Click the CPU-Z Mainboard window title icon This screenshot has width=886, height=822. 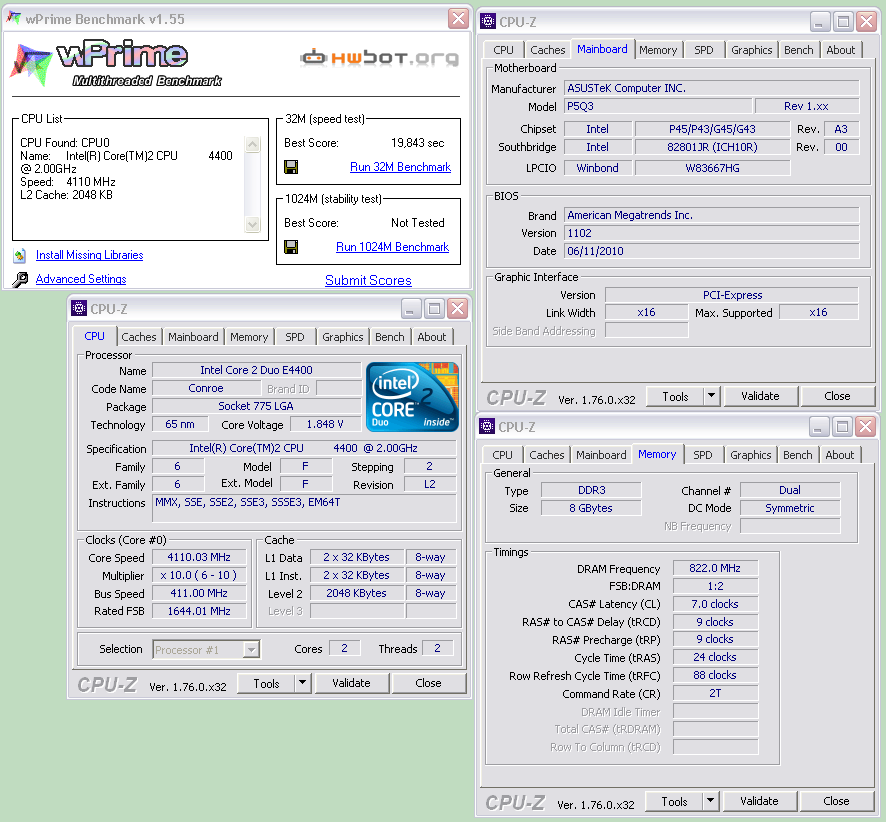tap(488, 21)
